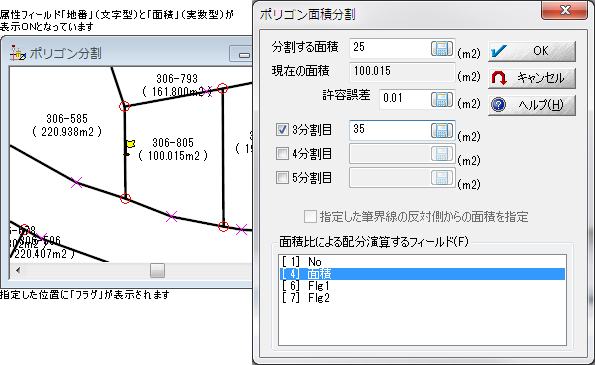The width and height of the screenshot is (595, 365).
Task: Enable the 4分割目 checkbox
Action: coord(282,154)
